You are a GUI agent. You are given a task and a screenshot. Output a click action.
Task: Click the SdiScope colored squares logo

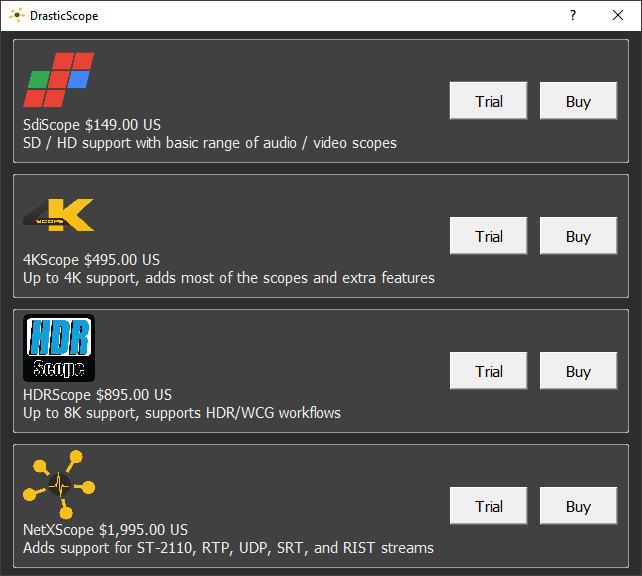(x=59, y=79)
